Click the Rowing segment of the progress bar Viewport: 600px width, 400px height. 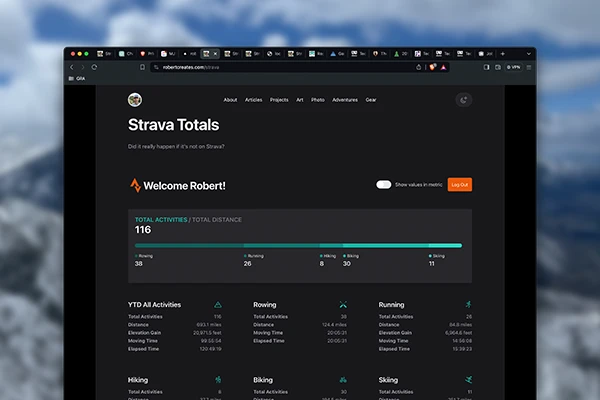189,245
